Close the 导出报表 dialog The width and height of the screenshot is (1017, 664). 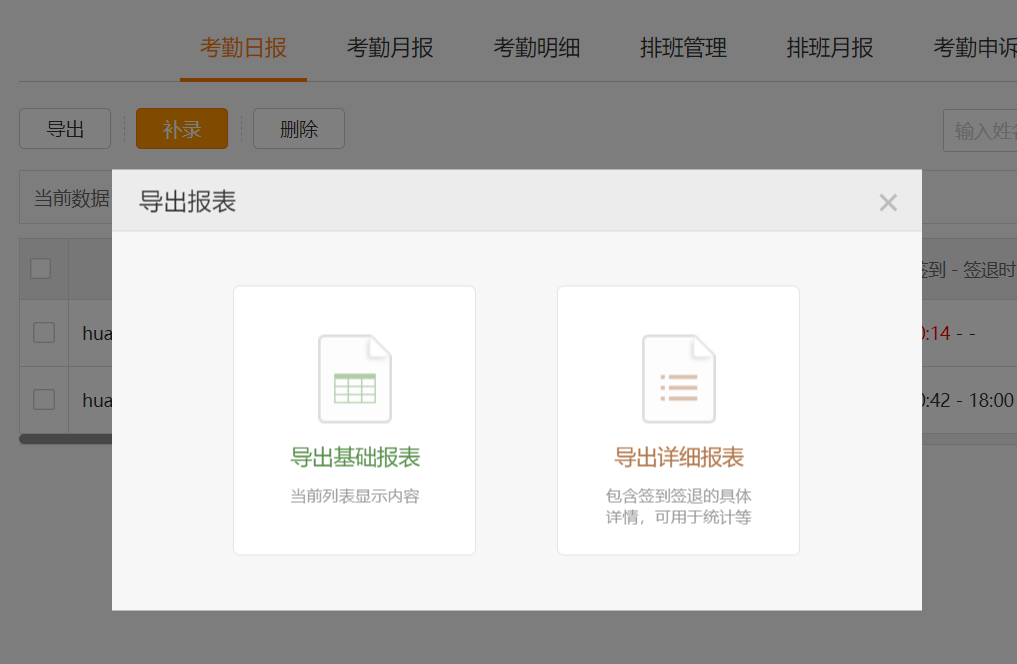(888, 202)
